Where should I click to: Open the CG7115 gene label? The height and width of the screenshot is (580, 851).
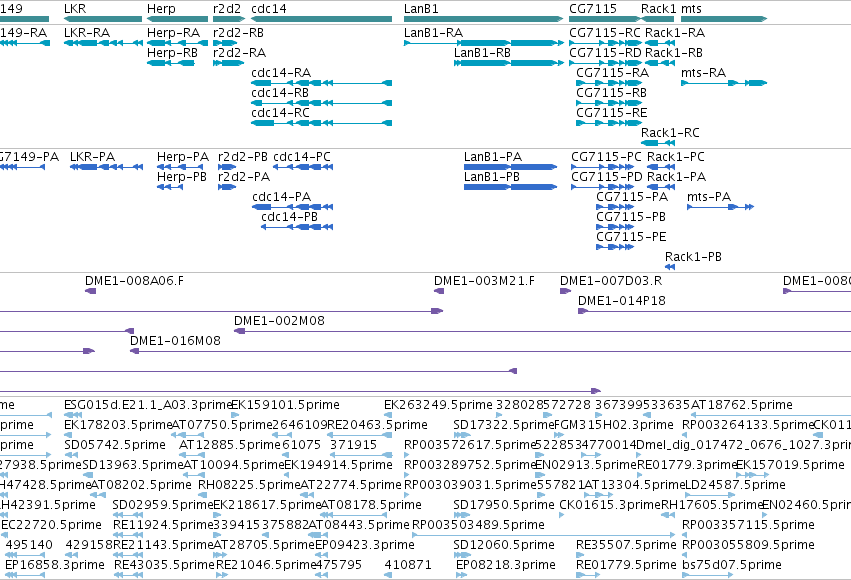(593, 9)
